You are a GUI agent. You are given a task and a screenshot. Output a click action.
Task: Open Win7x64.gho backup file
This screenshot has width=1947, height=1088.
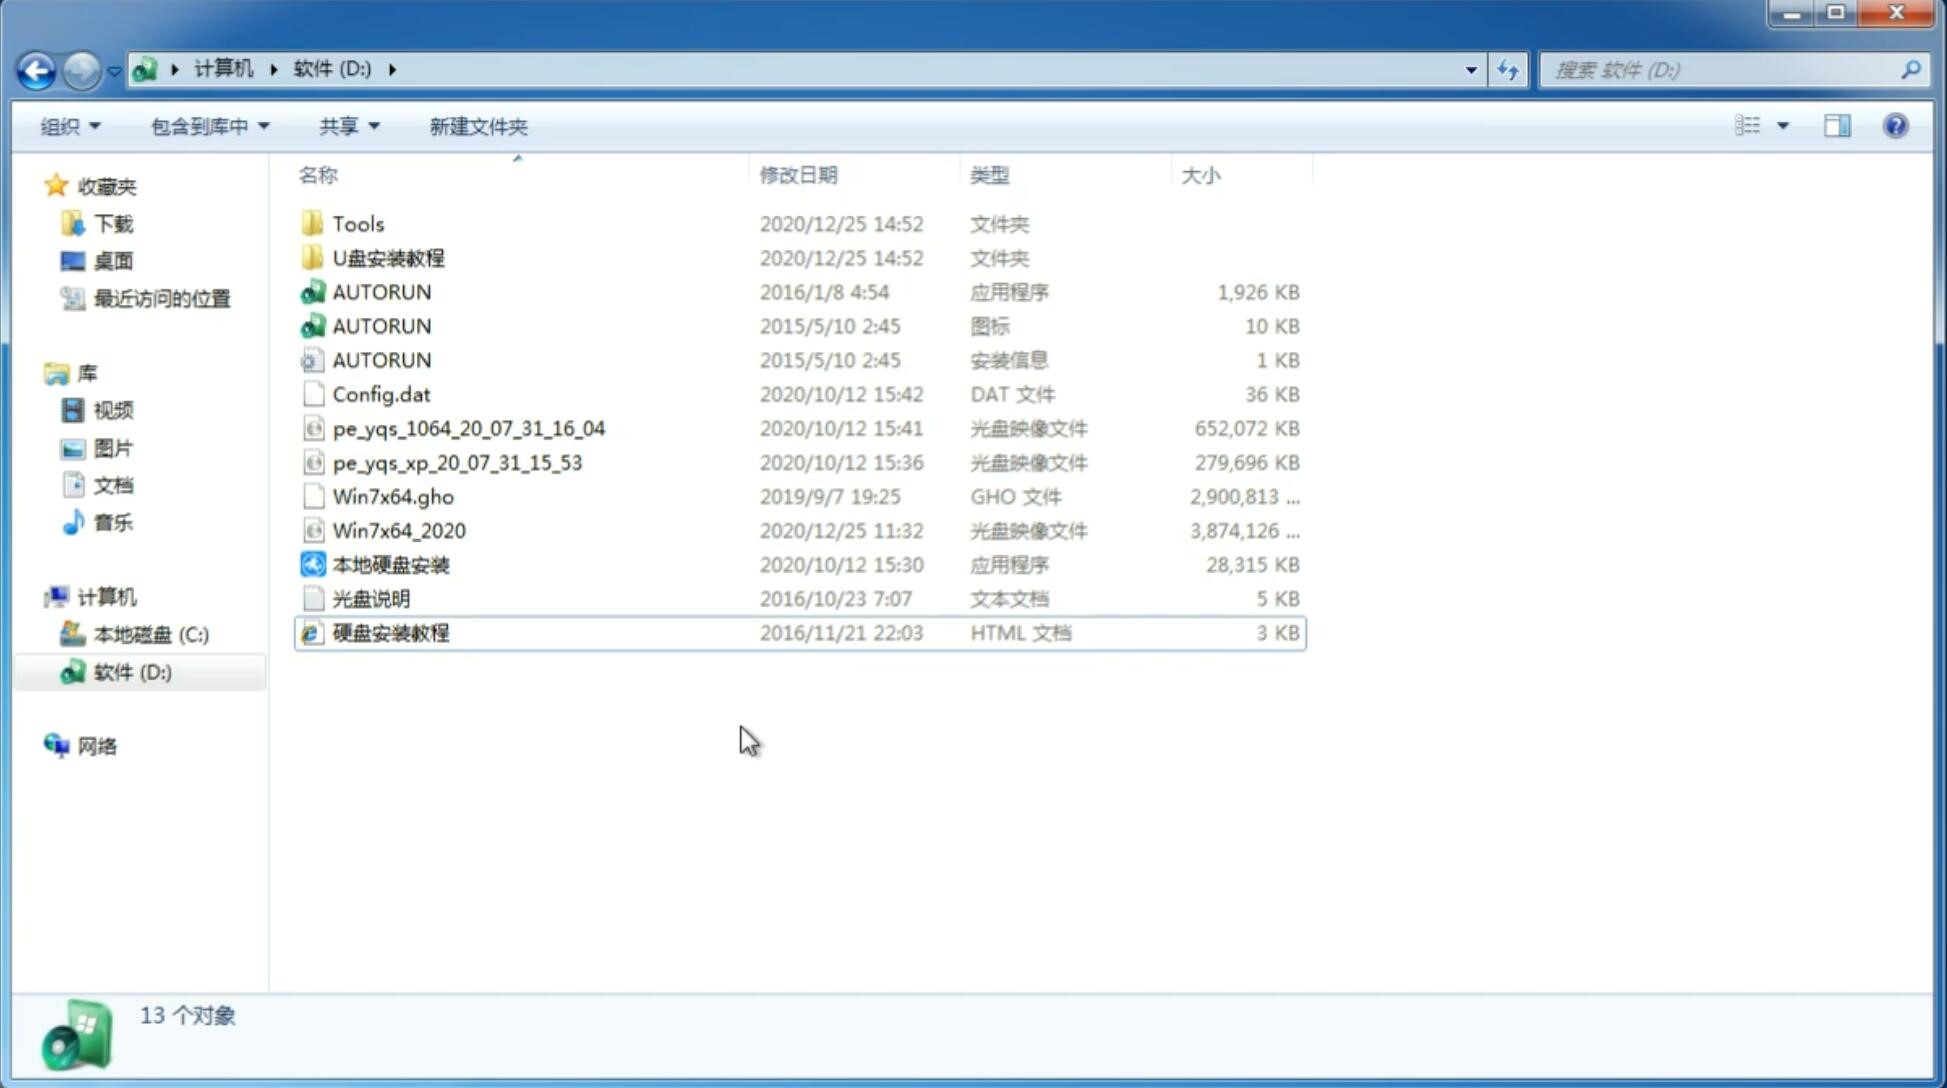click(x=393, y=496)
